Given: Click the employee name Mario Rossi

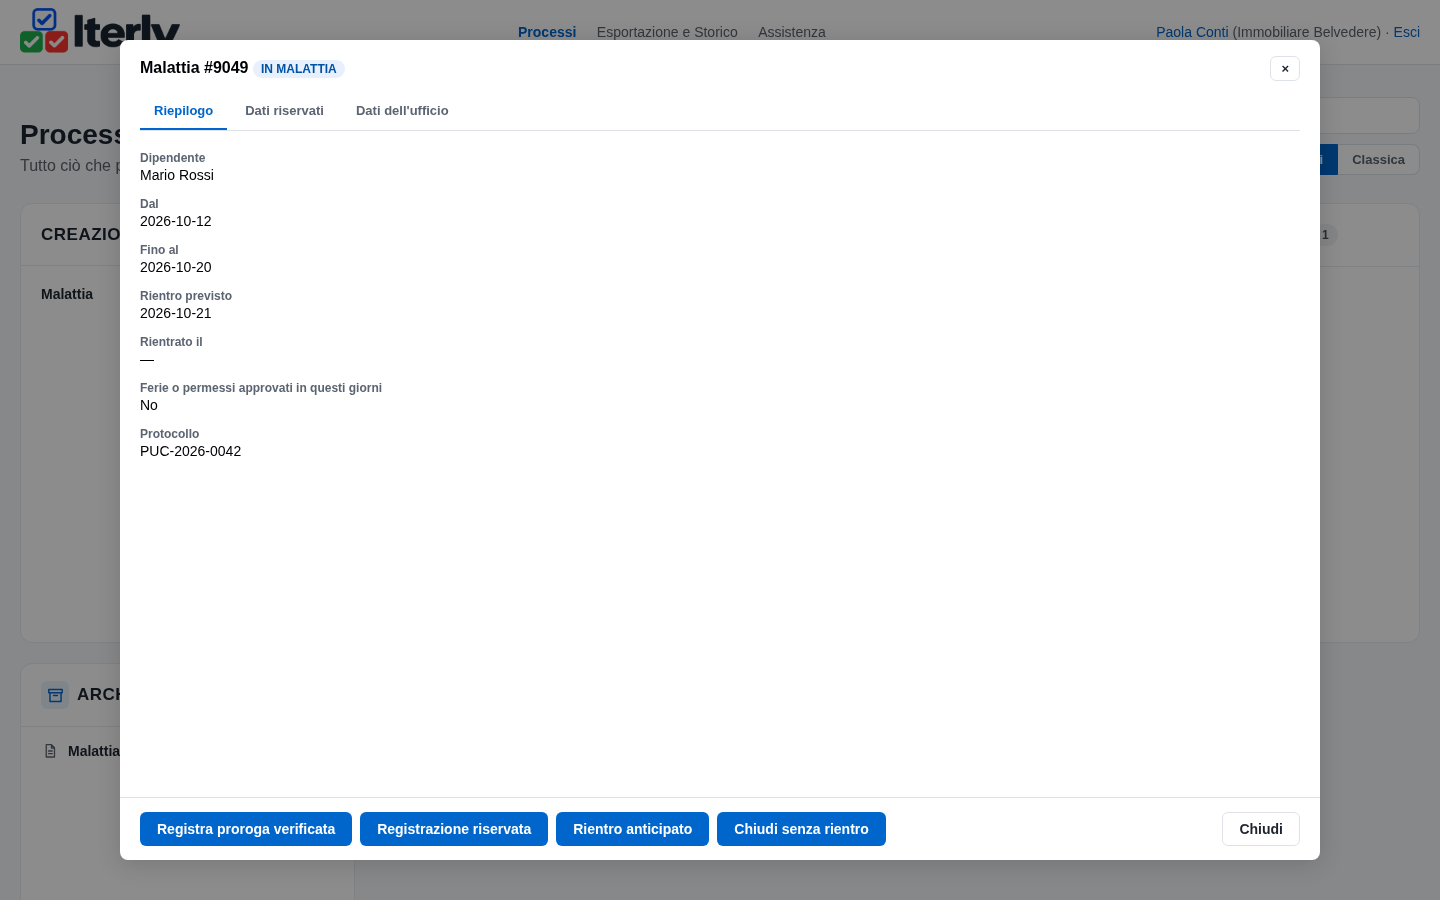Looking at the screenshot, I should tap(177, 175).
